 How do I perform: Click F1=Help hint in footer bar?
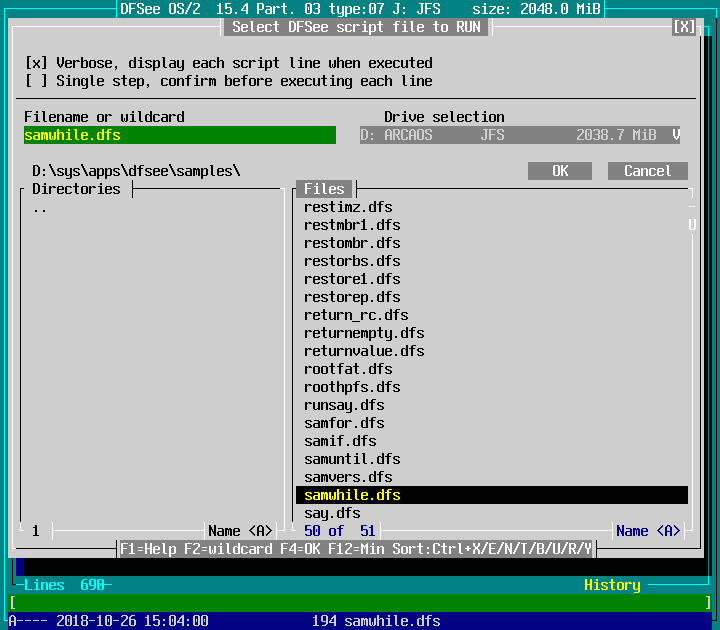(x=148, y=549)
